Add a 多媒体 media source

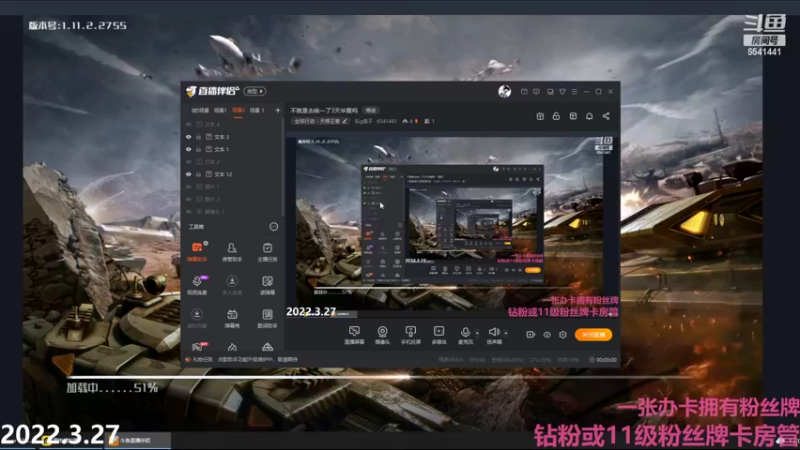(x=439, y=335)
